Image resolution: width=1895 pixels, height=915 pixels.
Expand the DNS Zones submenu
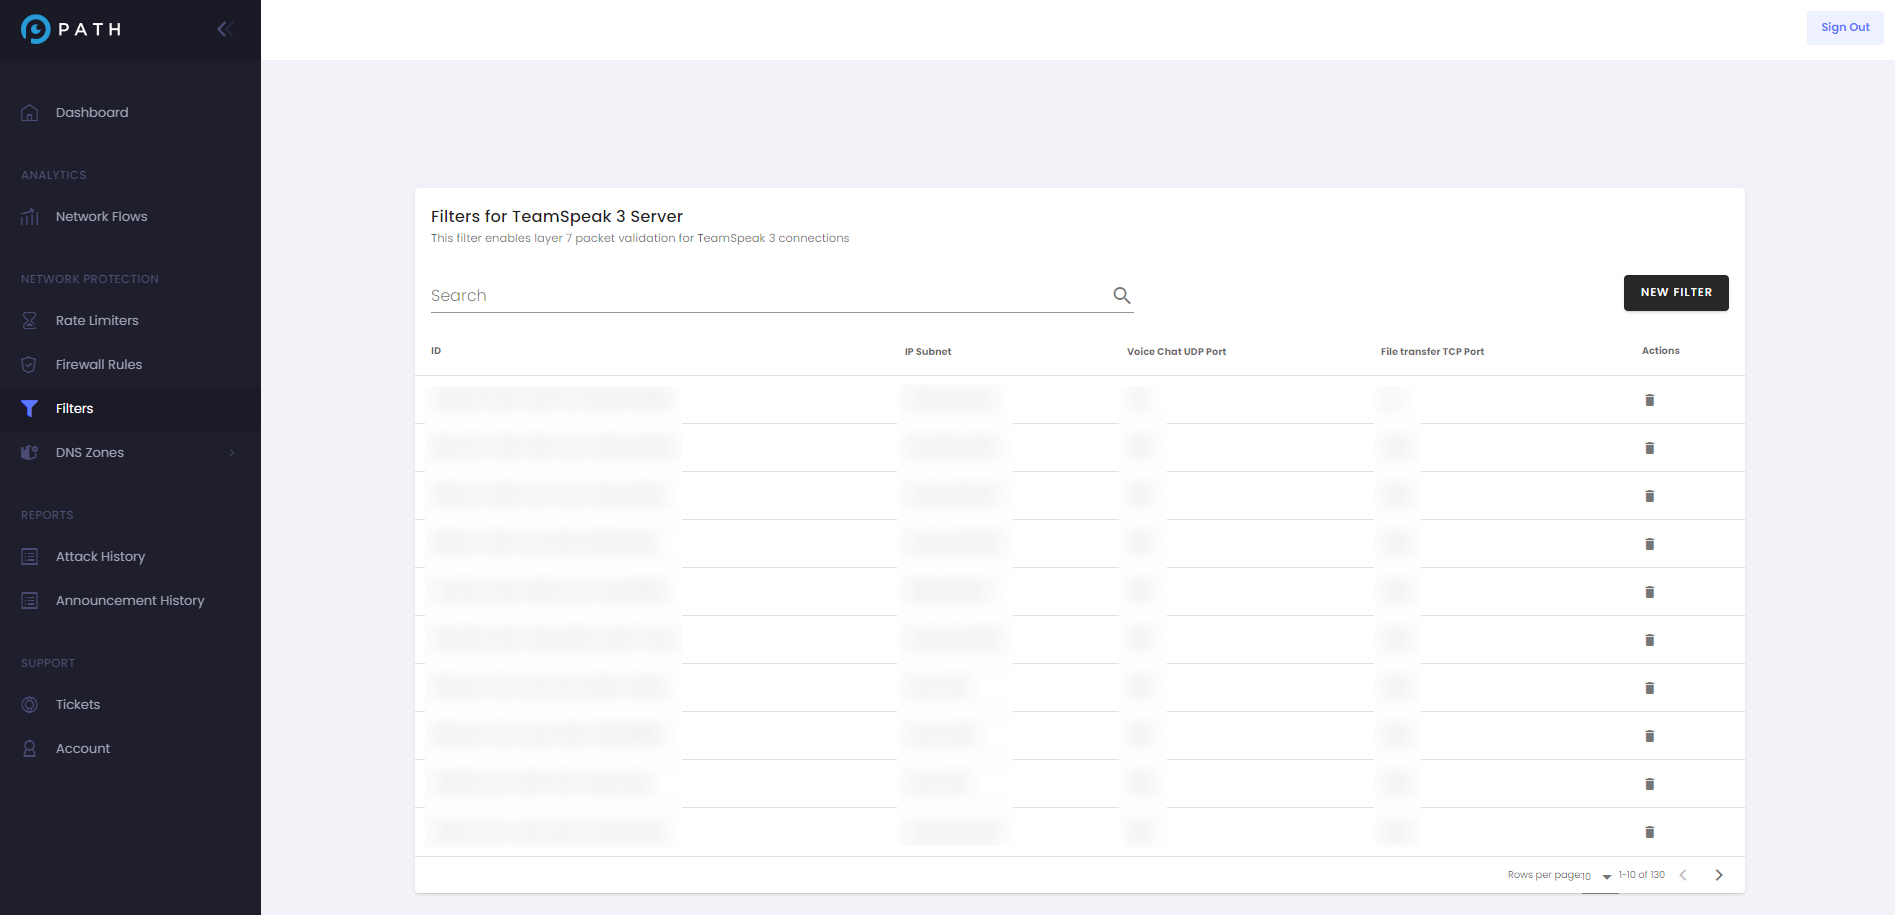point(231,452)
